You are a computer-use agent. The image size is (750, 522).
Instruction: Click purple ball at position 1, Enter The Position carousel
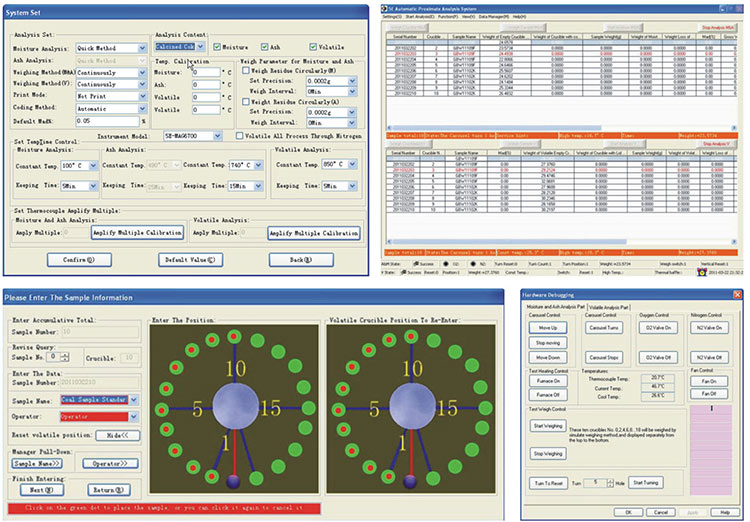click(x=234, y=481)
